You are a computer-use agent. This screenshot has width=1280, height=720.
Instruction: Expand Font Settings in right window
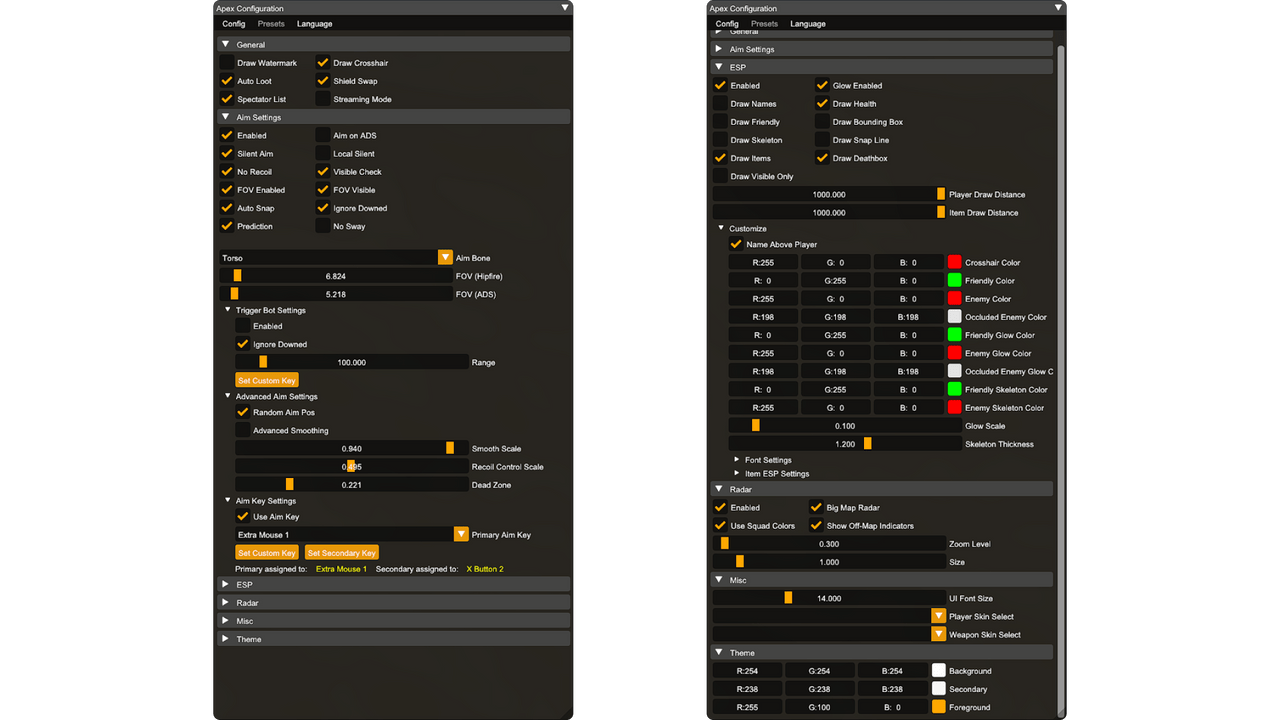(737, 460)
